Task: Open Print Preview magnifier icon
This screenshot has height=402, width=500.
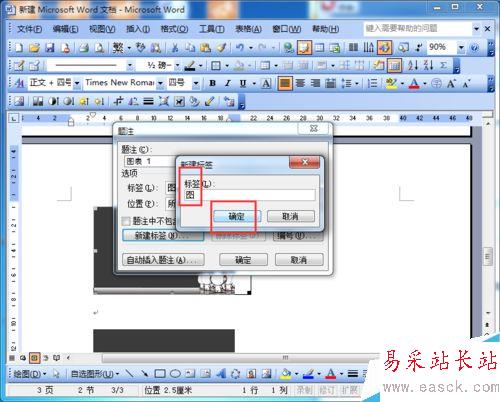Action: click(99, 48)
